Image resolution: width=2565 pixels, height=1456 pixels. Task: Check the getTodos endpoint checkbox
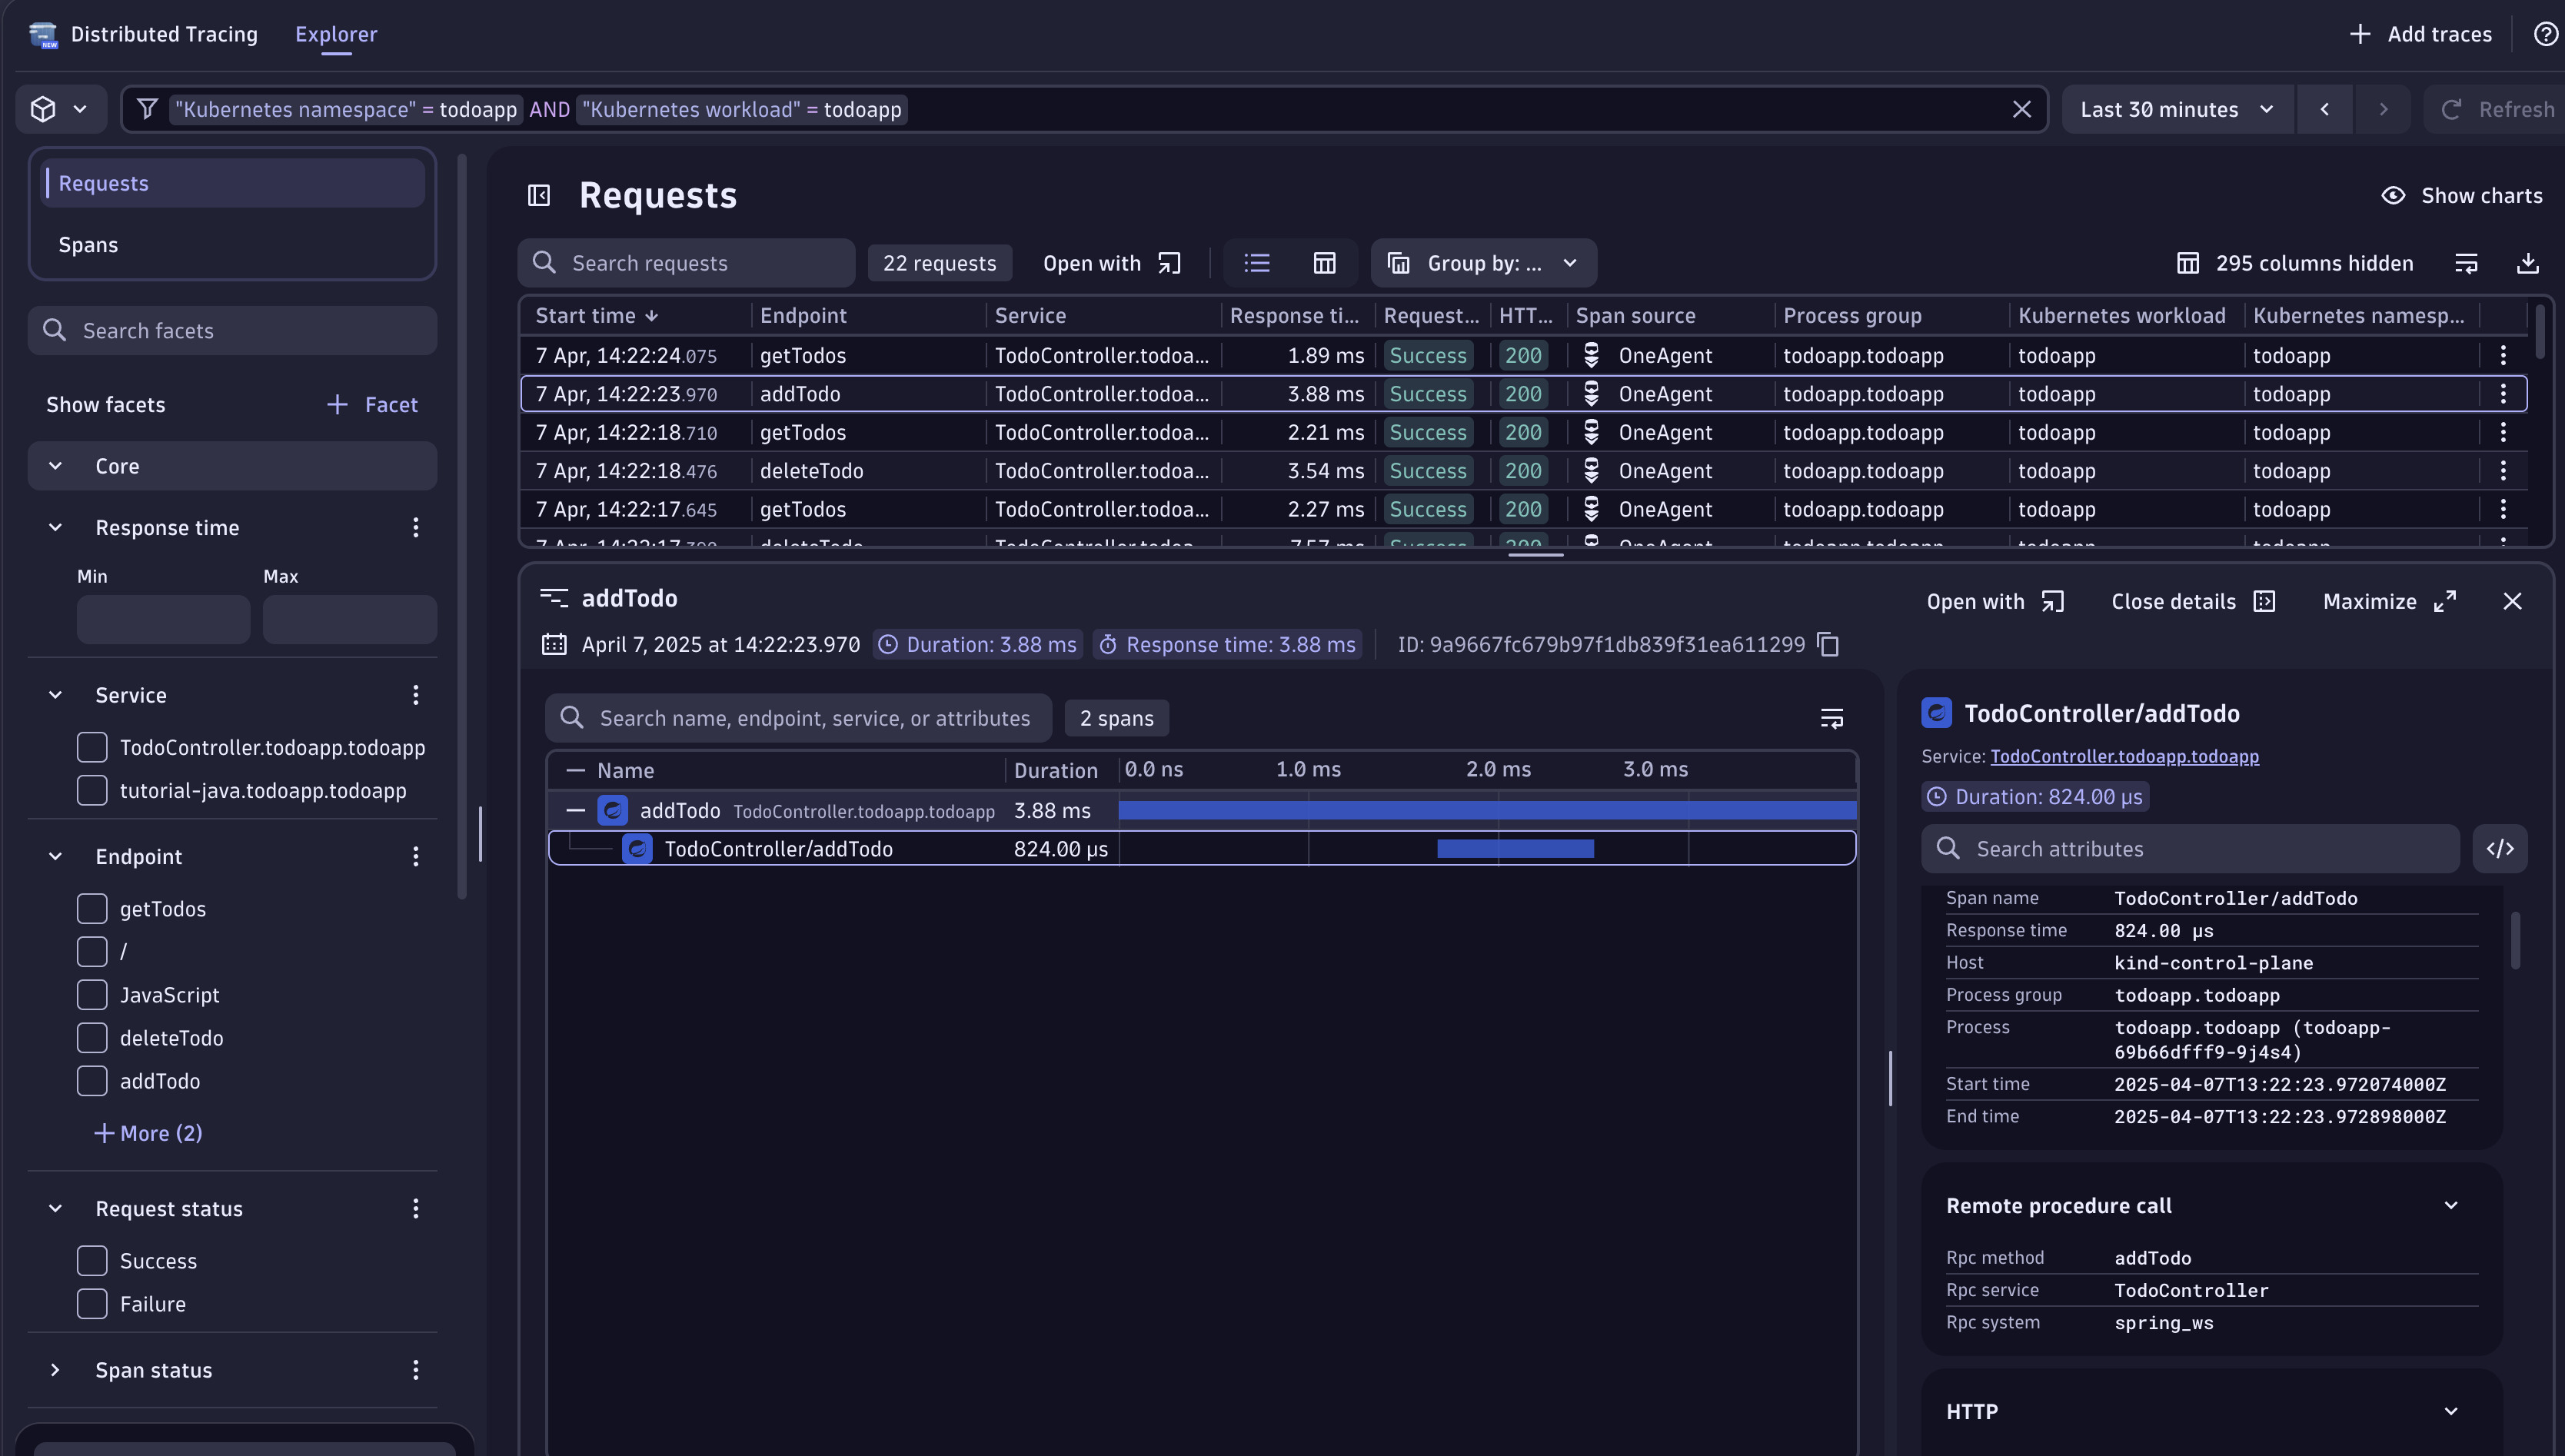click(92, 909)
